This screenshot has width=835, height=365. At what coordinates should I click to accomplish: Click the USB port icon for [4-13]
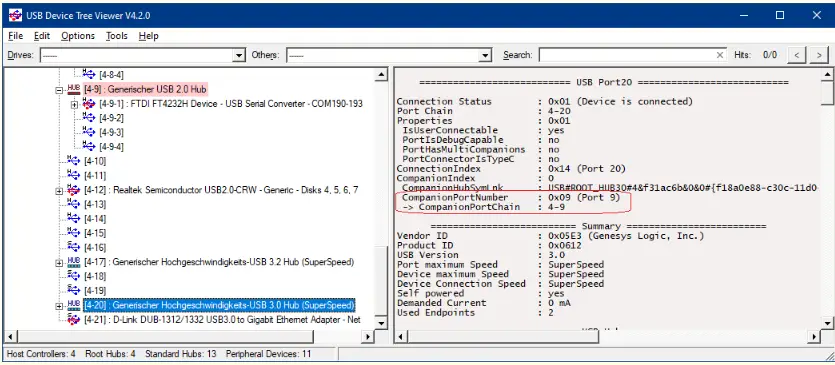(x=74, y=204)
